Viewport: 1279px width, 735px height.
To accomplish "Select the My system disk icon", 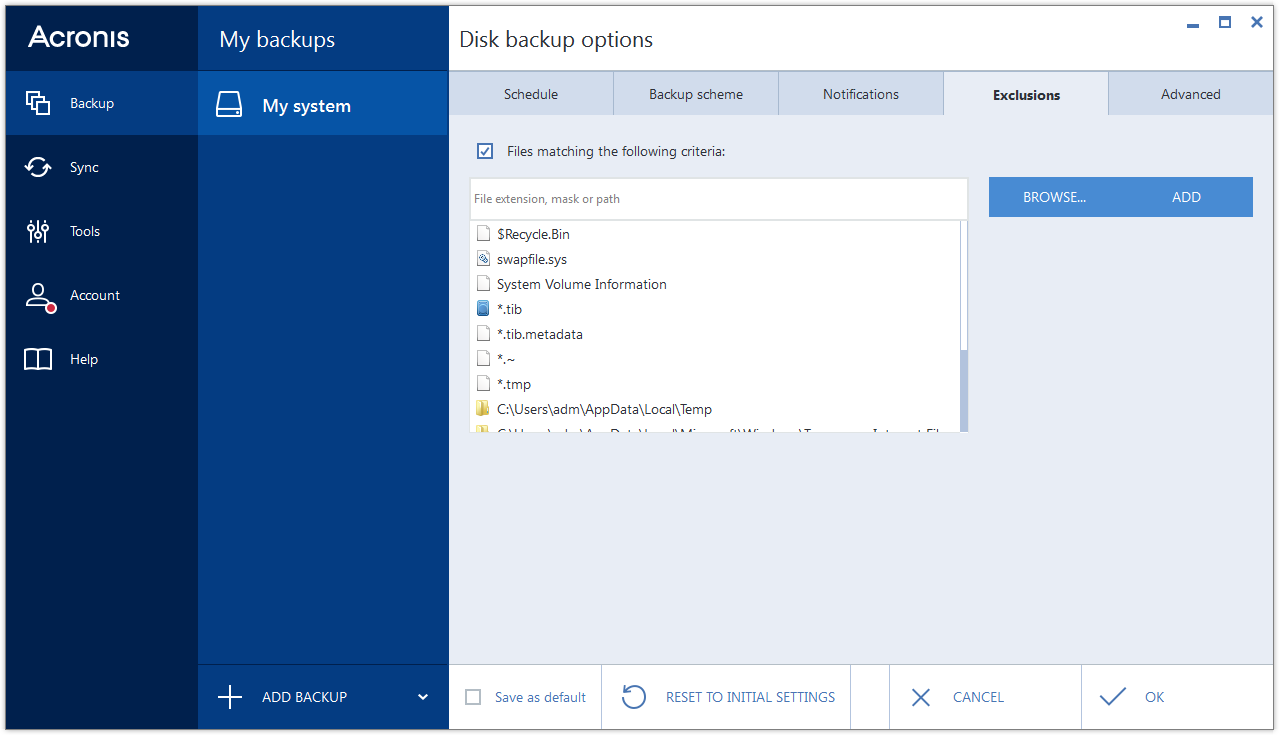I will (x=229, y=106).
